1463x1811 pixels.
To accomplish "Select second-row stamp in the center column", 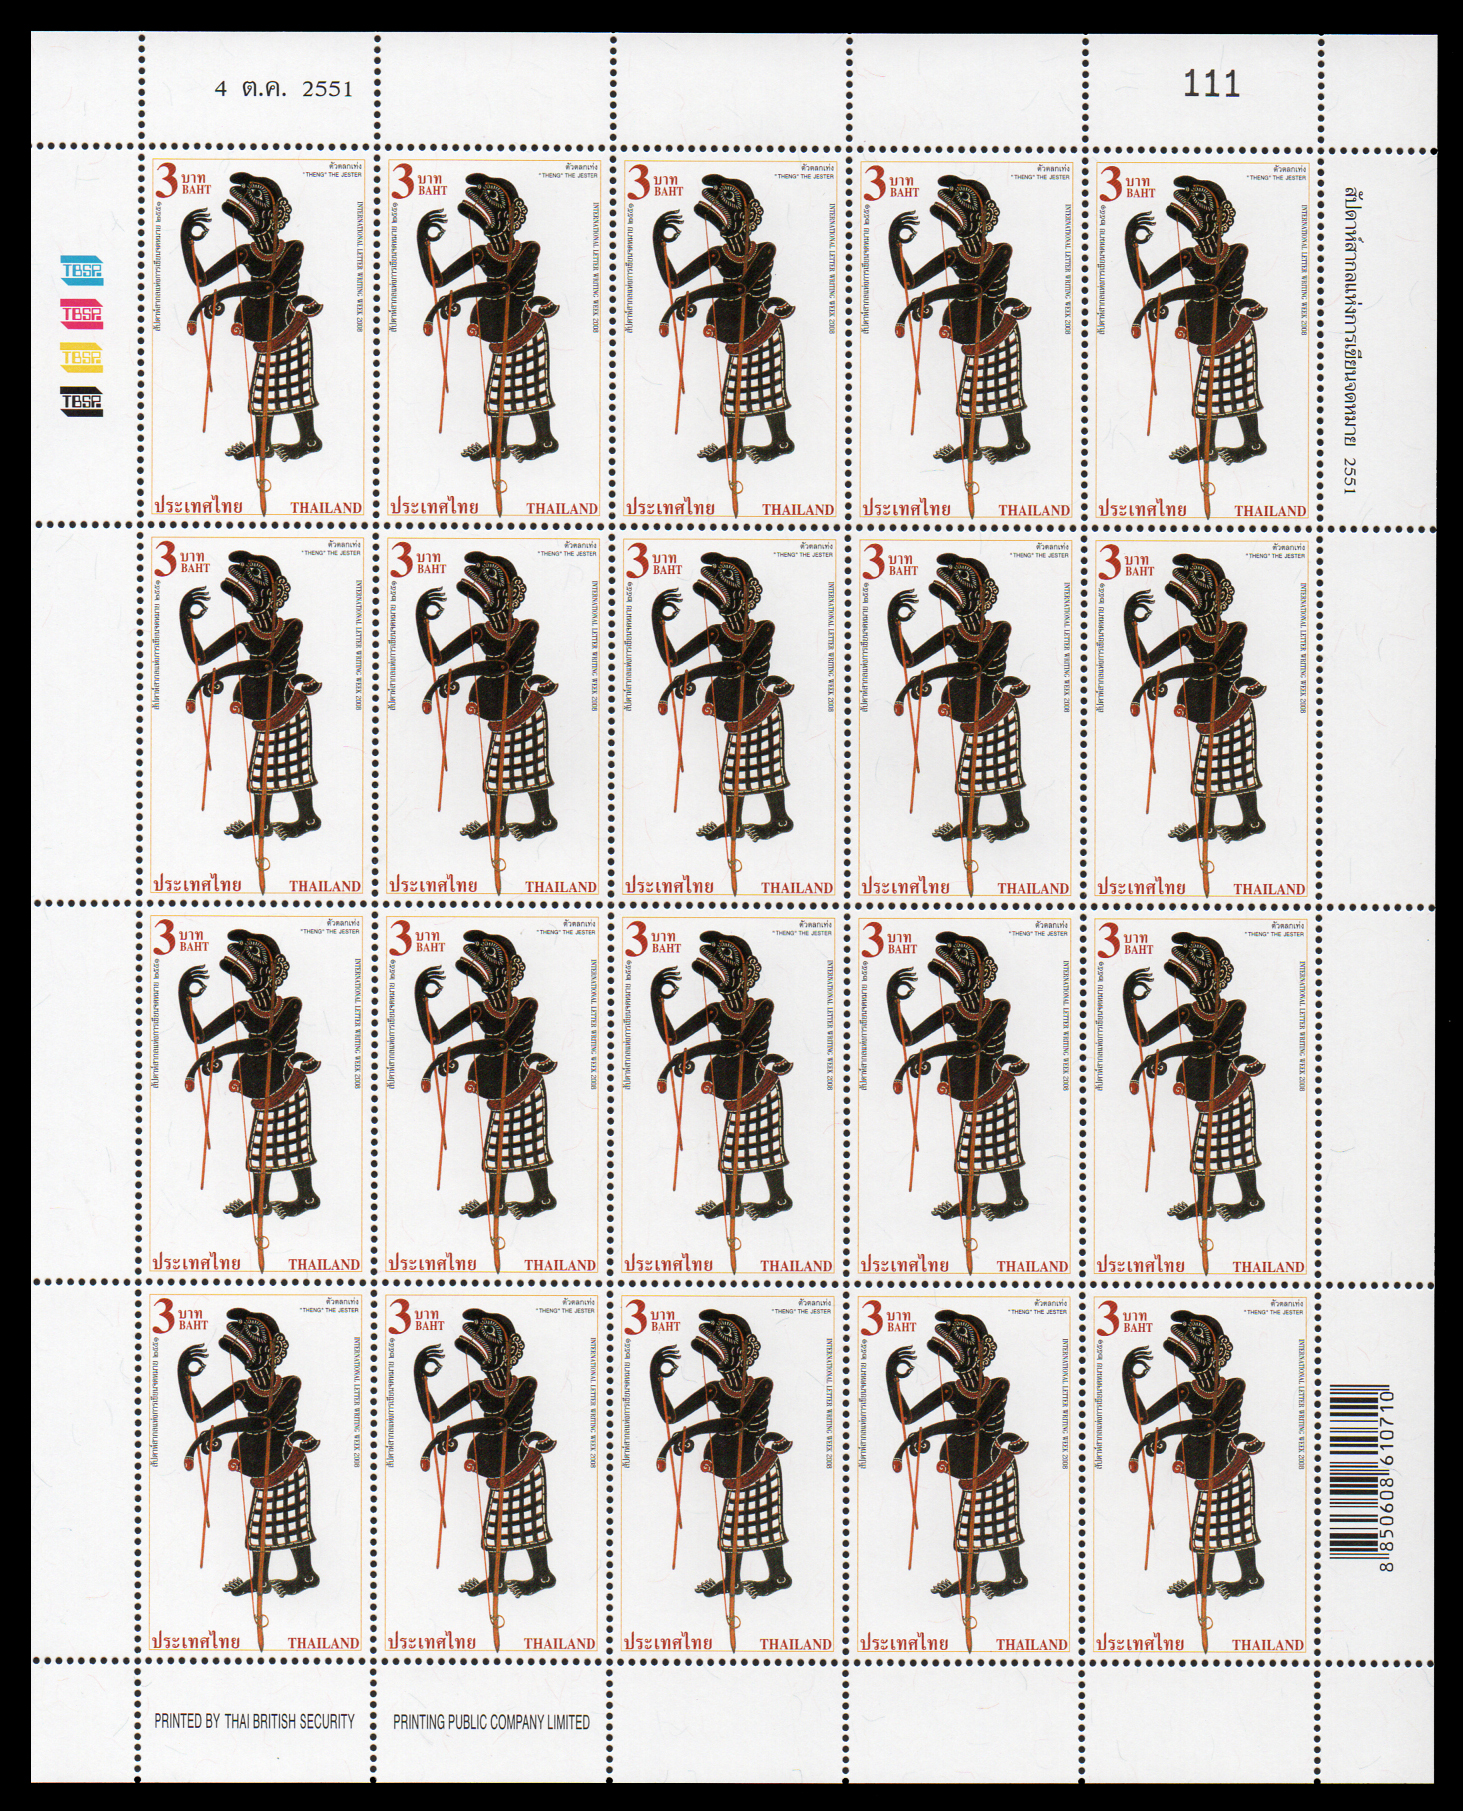I will pos(728,716).
